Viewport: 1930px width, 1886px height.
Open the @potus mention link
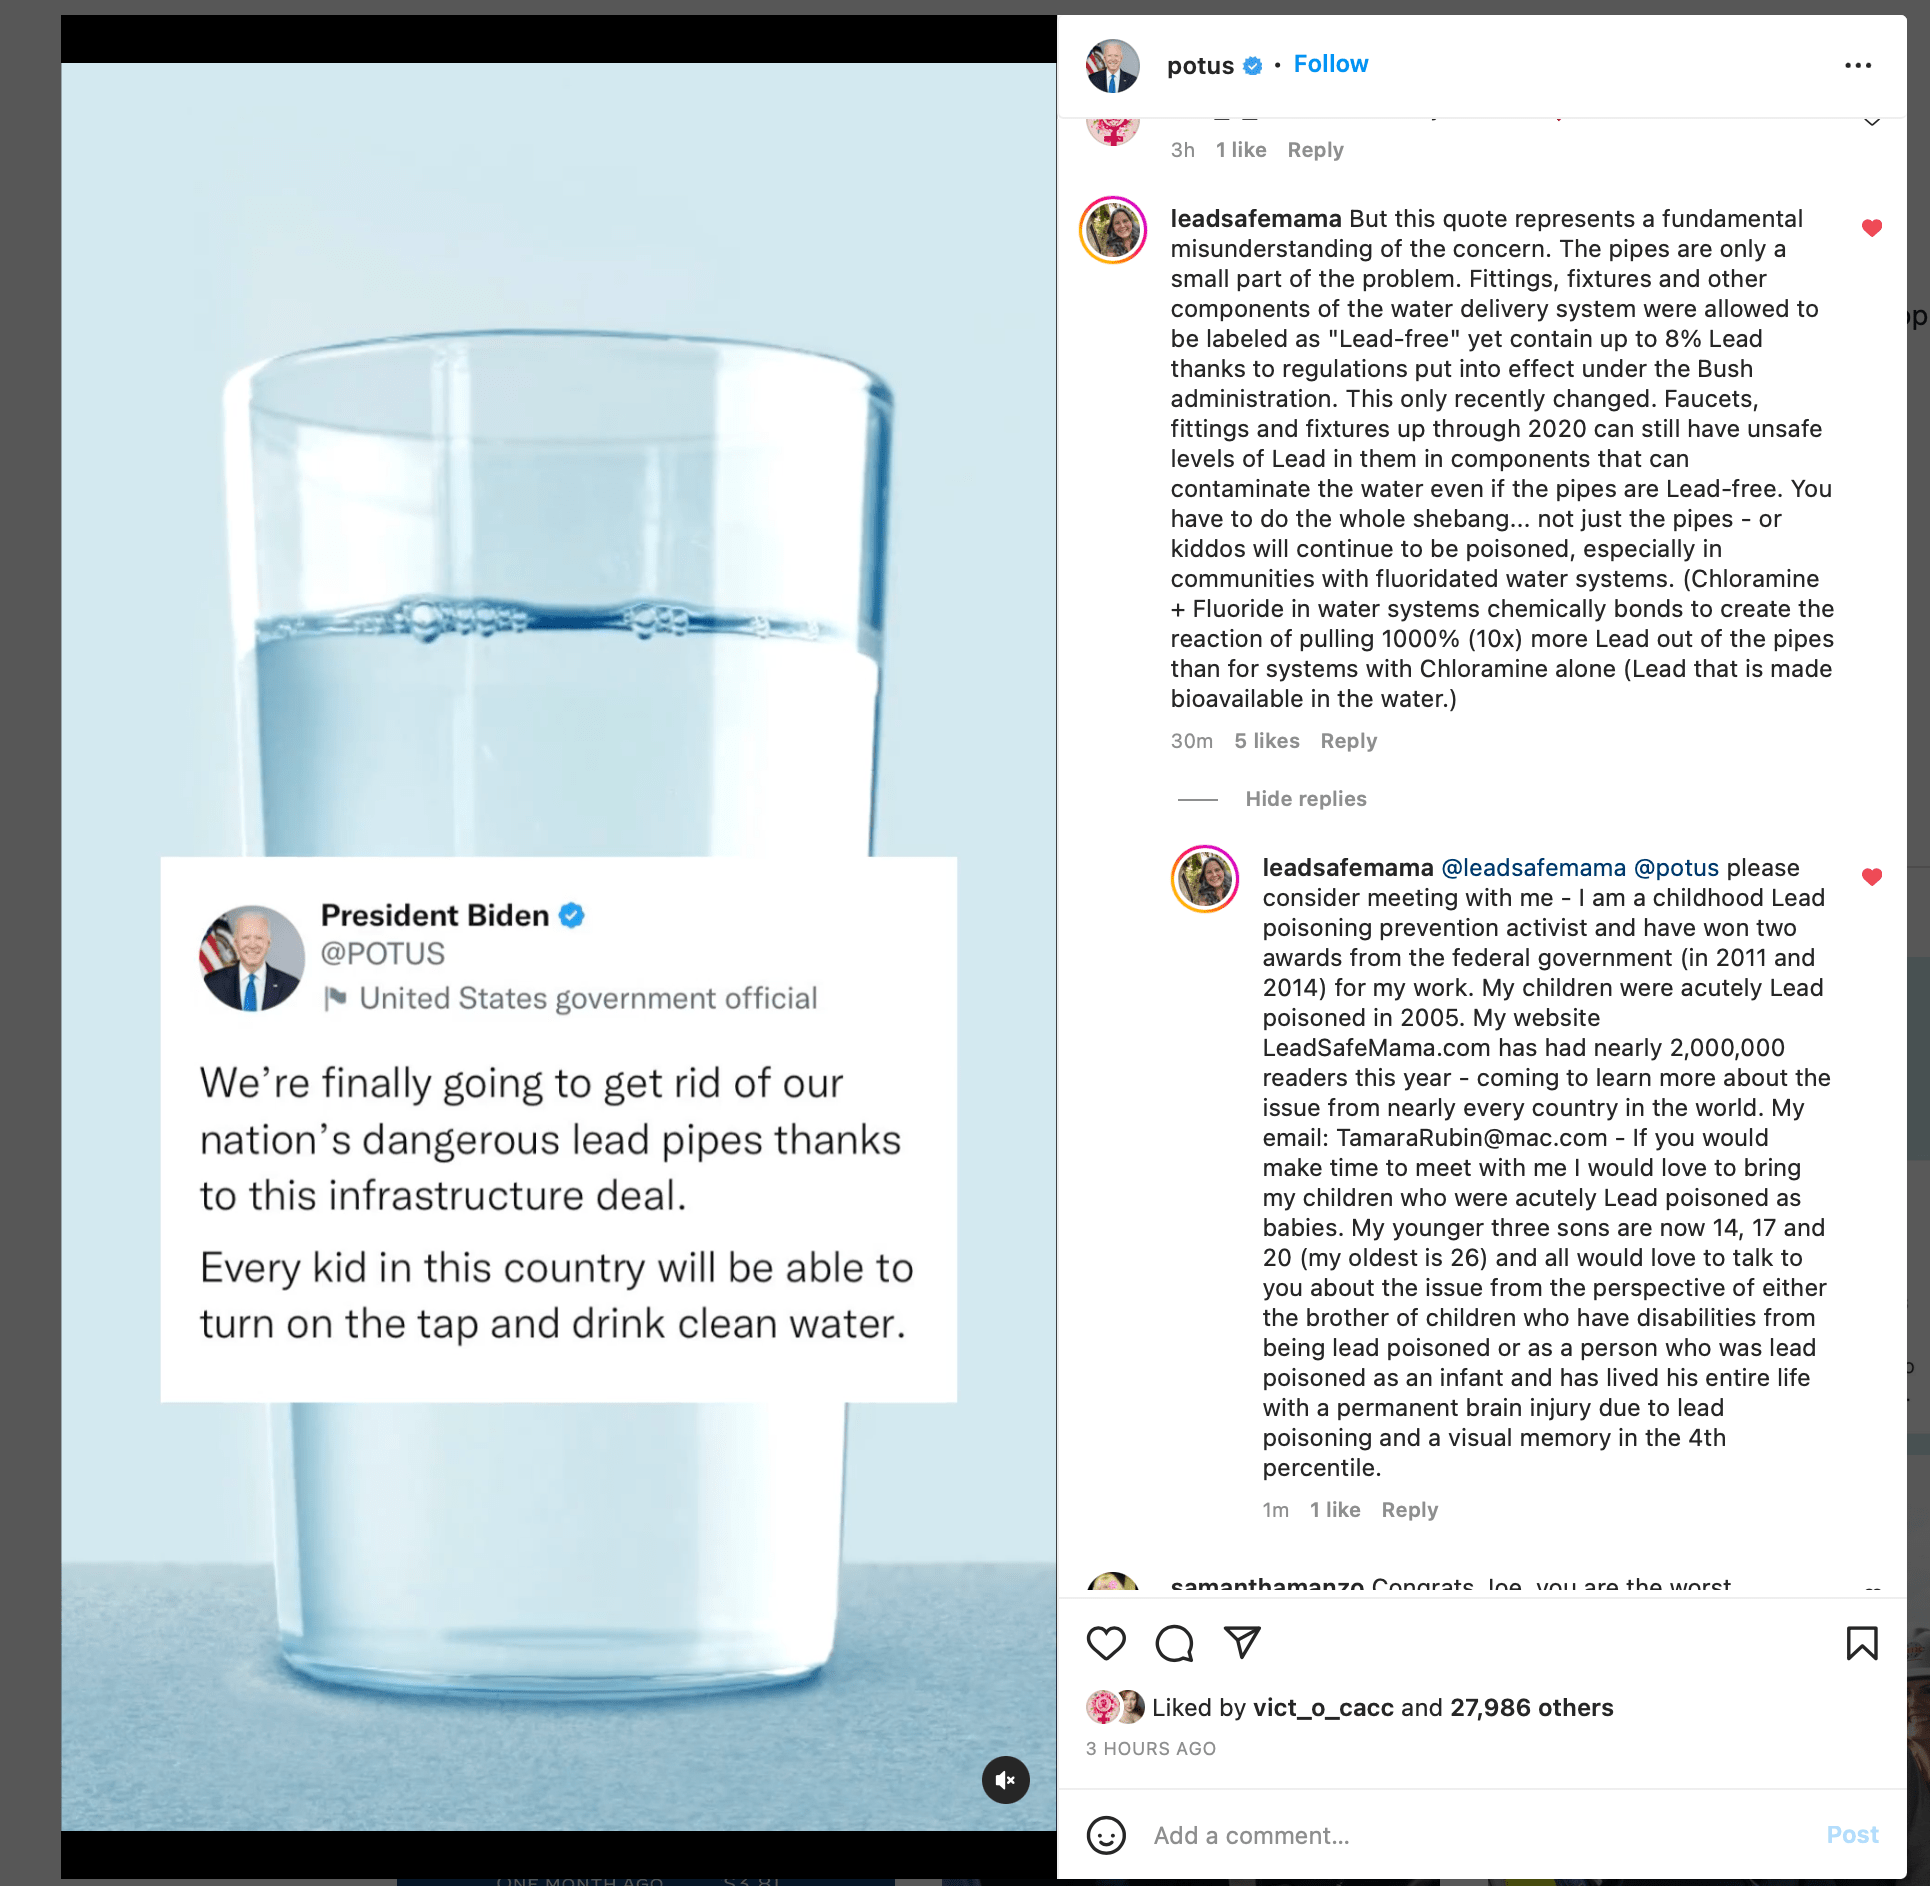(1676, 868)
